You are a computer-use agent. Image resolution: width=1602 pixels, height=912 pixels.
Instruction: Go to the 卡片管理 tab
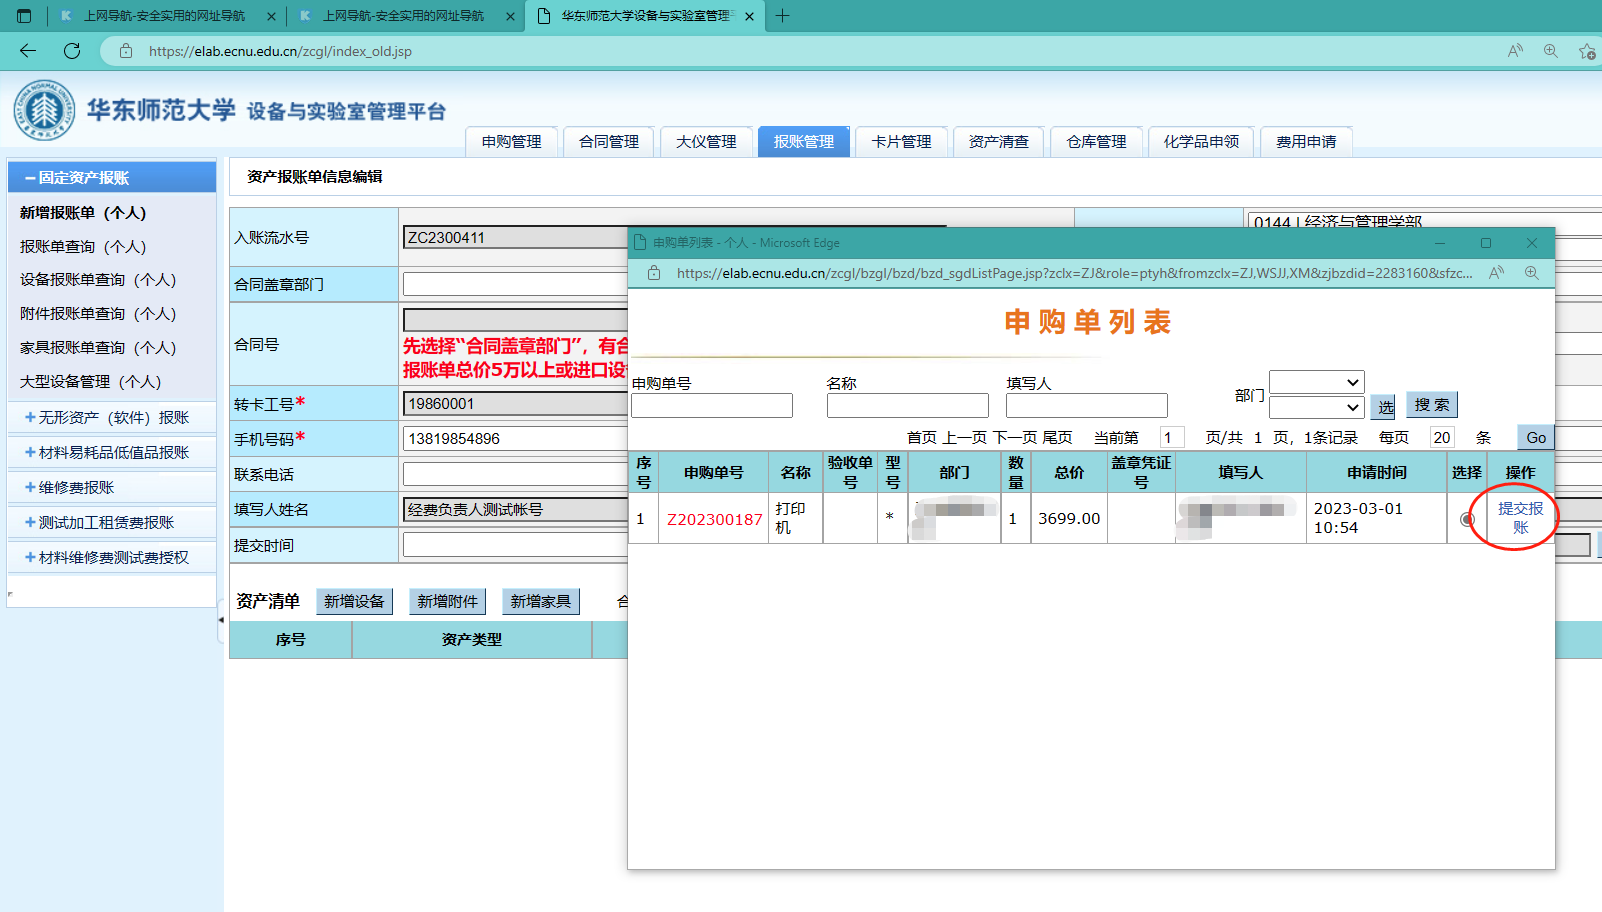coord(901,142)
